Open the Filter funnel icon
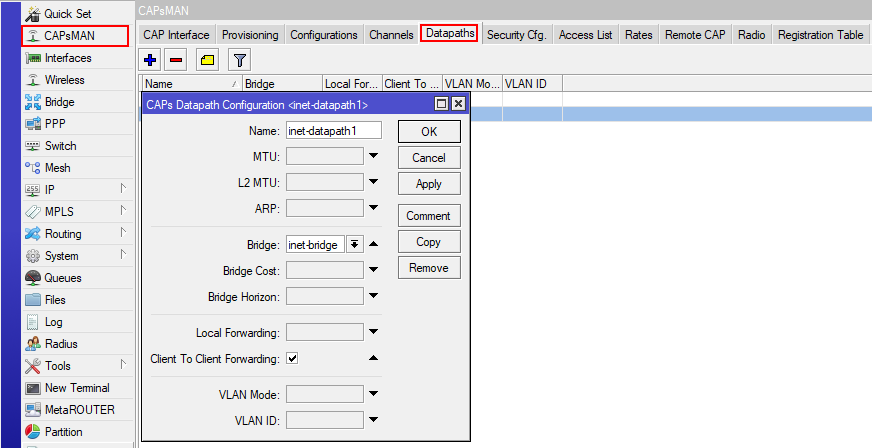This screenshot has width=872, height=448. coord(239,60)
